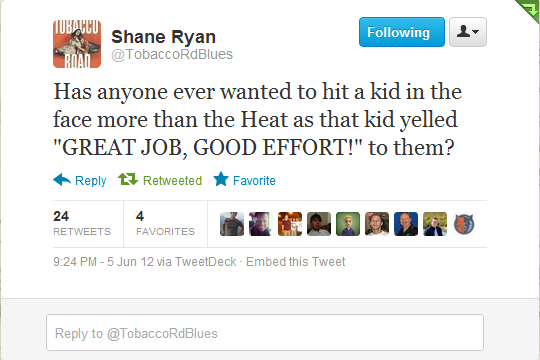
Task: Open the @TobaccoRdBlues handle link
Action: click(172, 54)
